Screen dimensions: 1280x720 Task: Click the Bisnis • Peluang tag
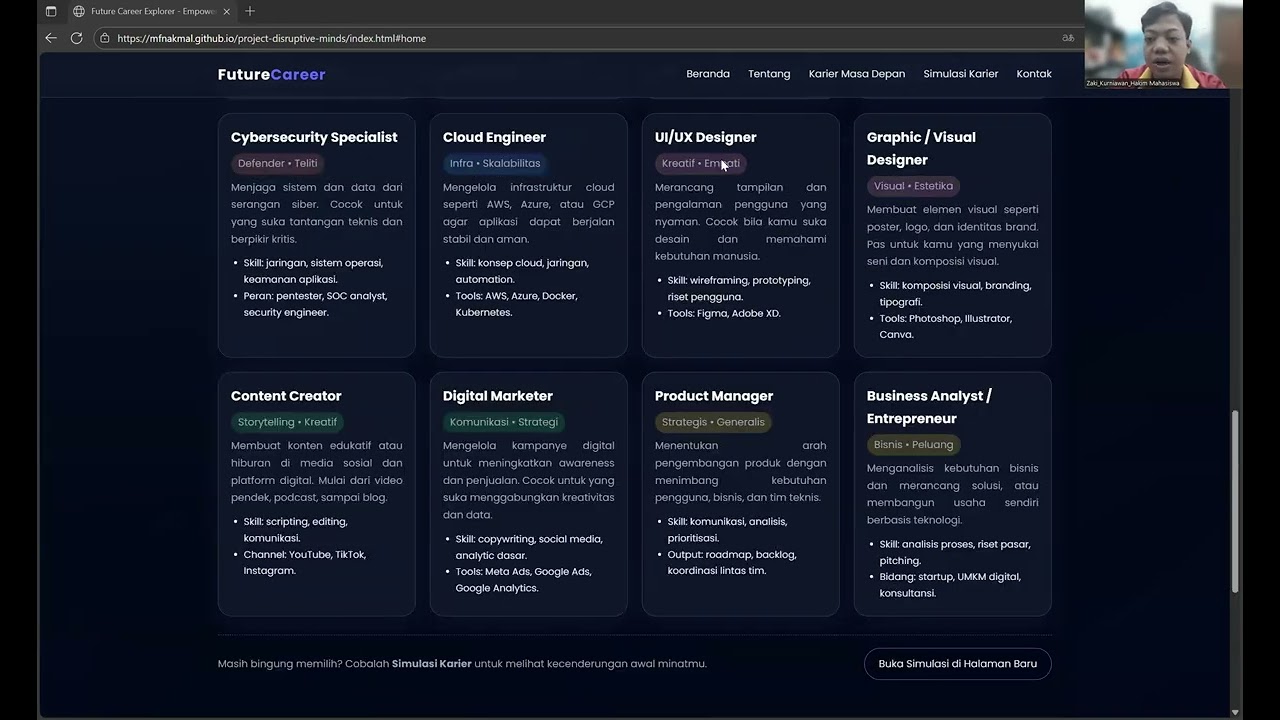click(913, 445)
